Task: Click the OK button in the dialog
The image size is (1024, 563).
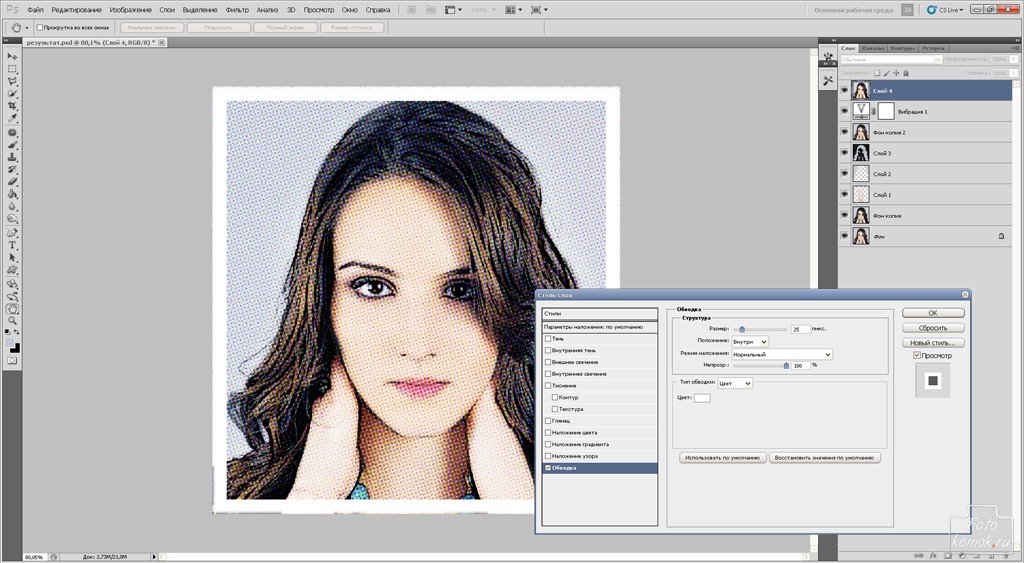Action: pyautogui.click(x=932, y=313)
